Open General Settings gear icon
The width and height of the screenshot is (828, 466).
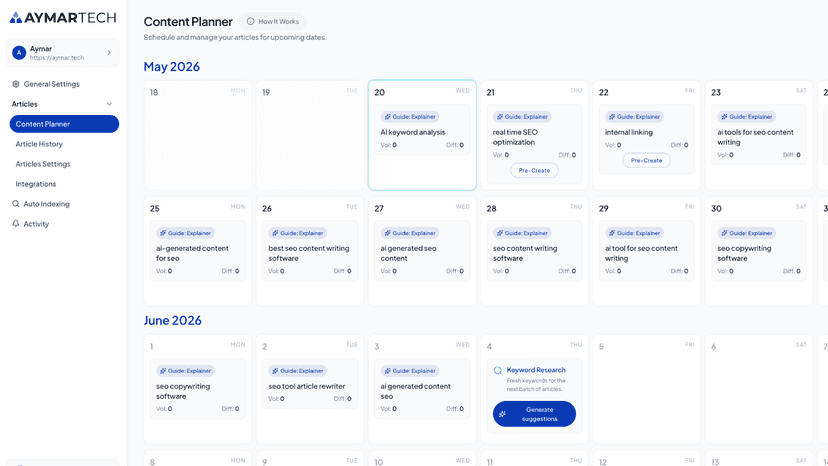(x=16, y=84)
